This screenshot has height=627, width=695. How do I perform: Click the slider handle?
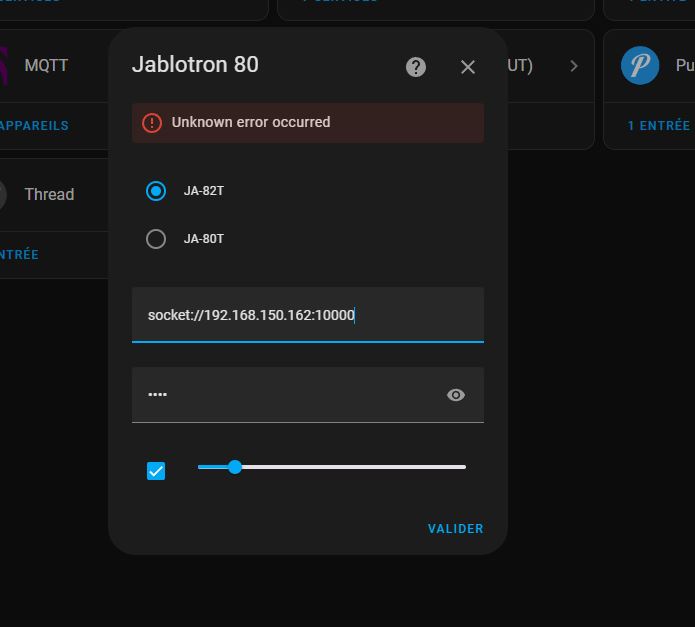(235, 467)
